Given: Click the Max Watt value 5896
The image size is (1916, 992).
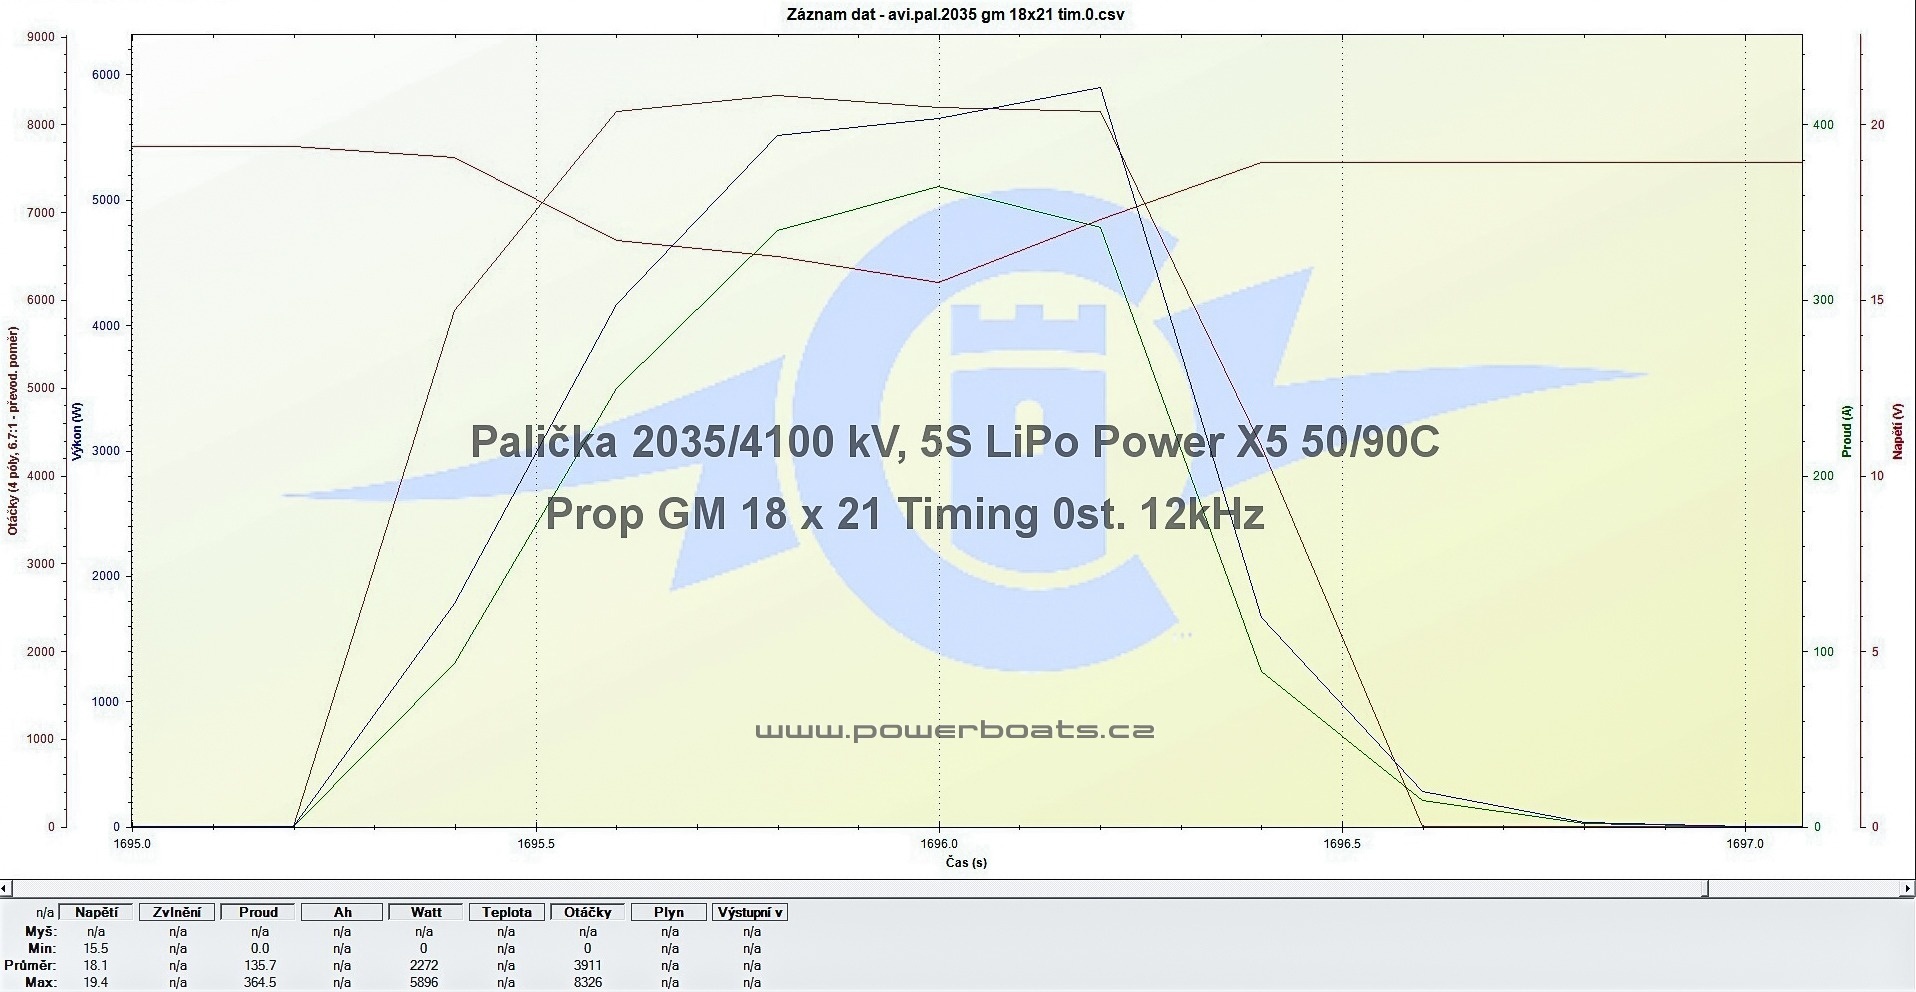Looking at the screenshot, I should click(424, 982).
